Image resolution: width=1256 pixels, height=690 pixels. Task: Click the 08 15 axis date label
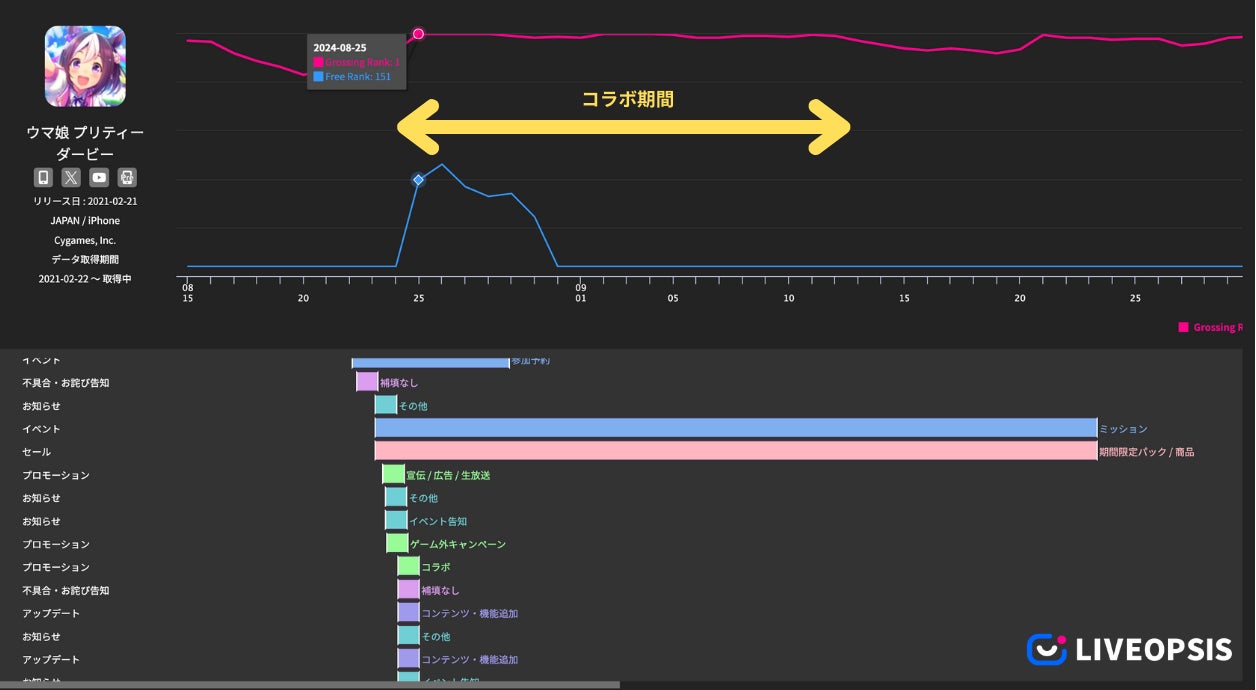coord(187,293)
